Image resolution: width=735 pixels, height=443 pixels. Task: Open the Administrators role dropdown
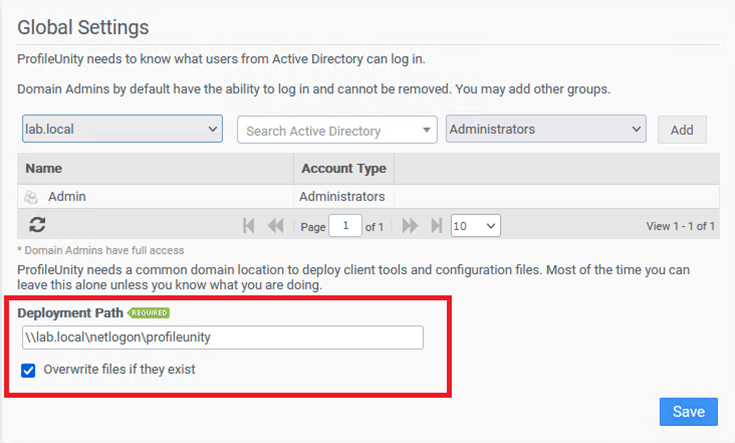[545, 129]
